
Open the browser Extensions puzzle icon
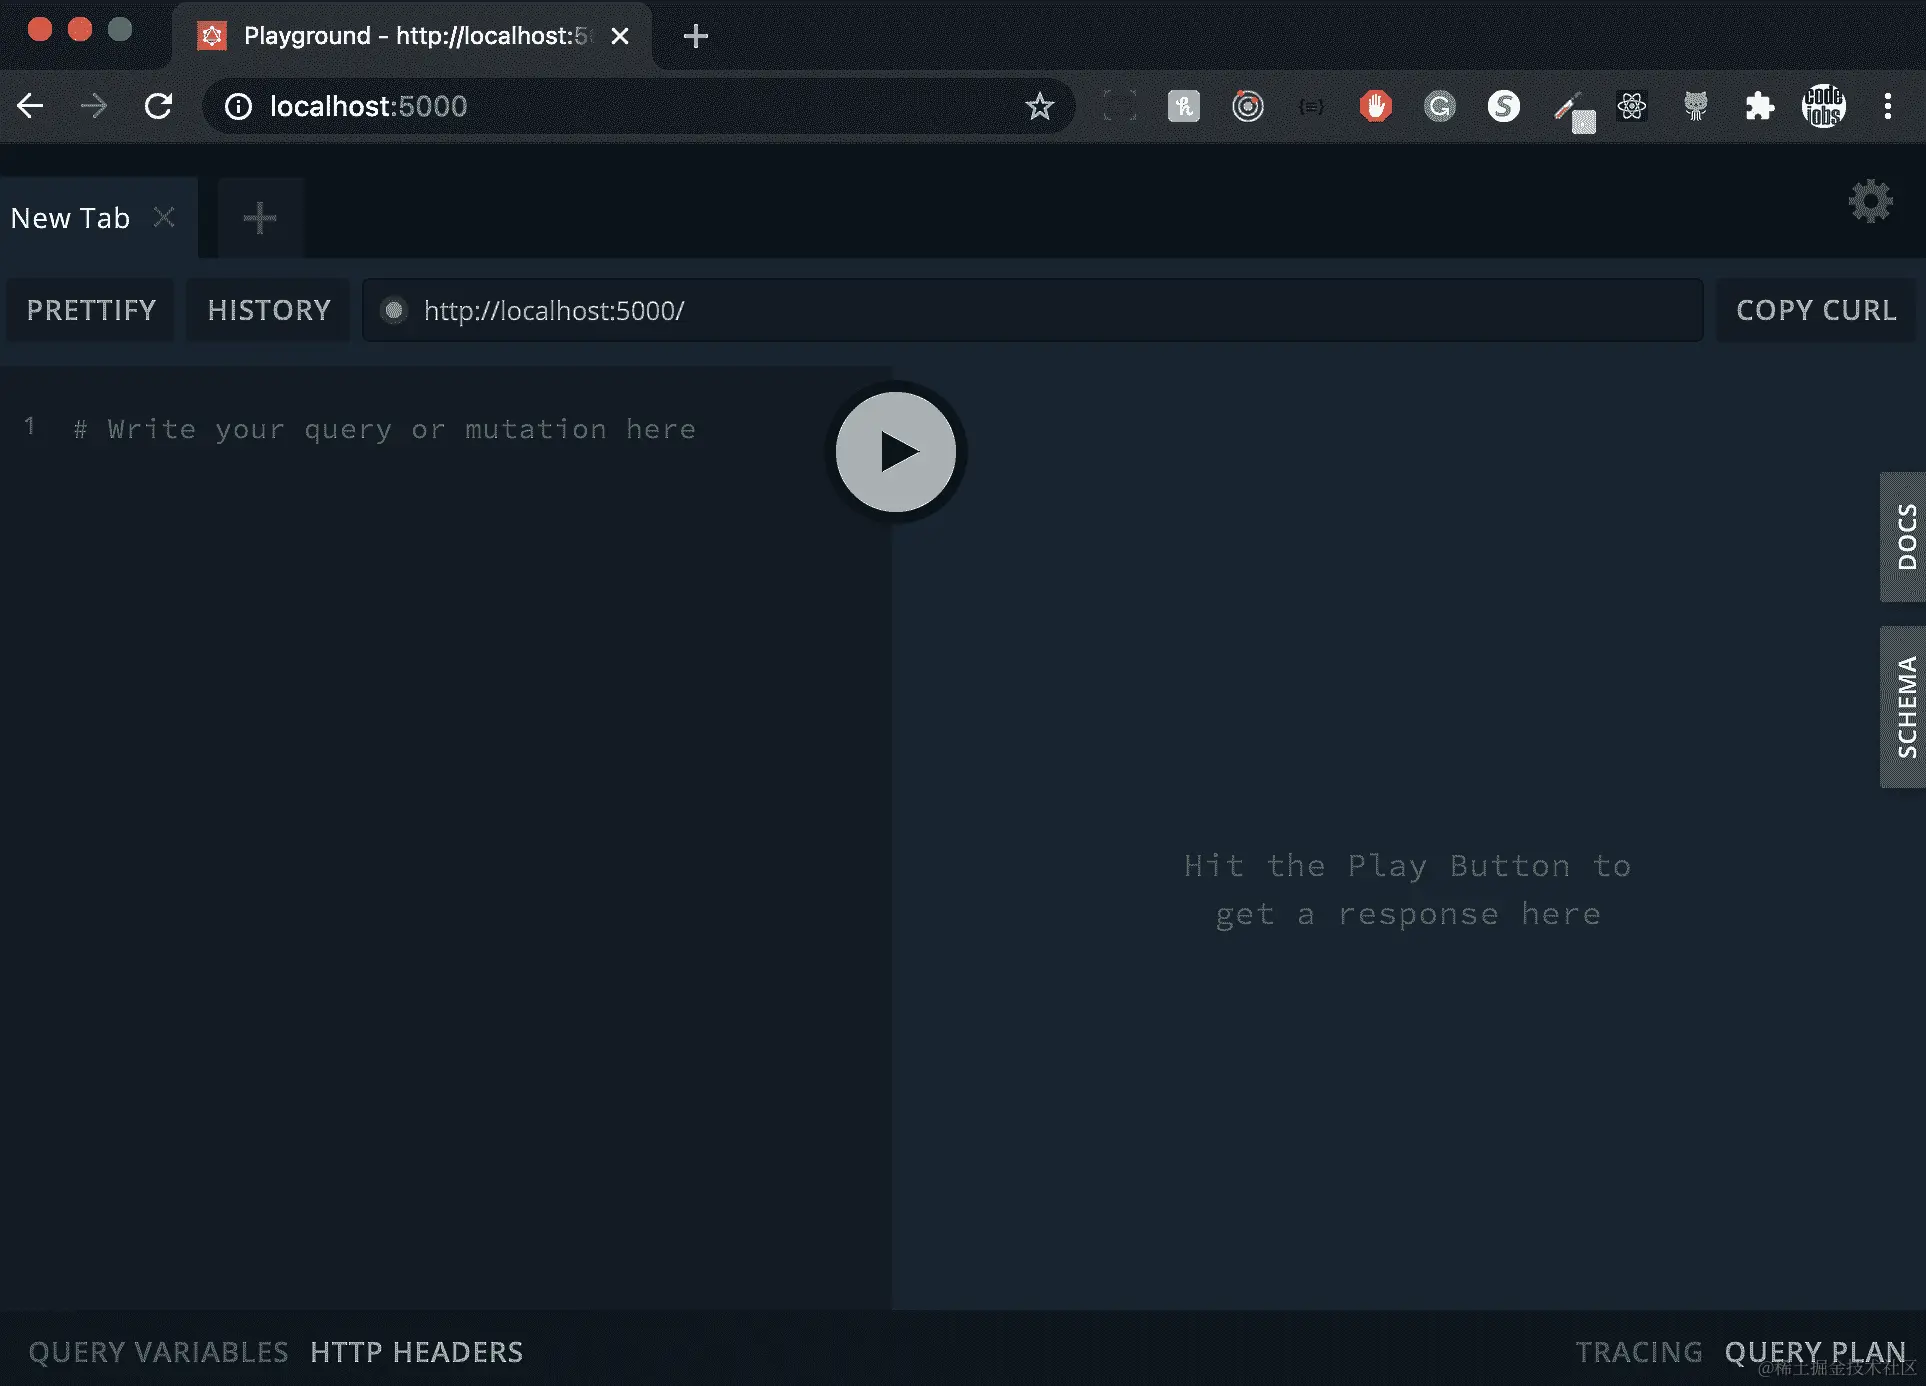(1759, 106)
